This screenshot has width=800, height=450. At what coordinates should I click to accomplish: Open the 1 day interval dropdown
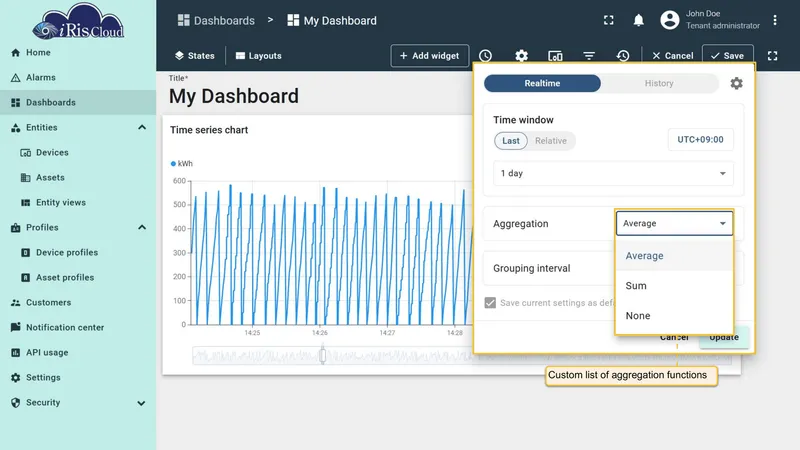tap(613, 173)
